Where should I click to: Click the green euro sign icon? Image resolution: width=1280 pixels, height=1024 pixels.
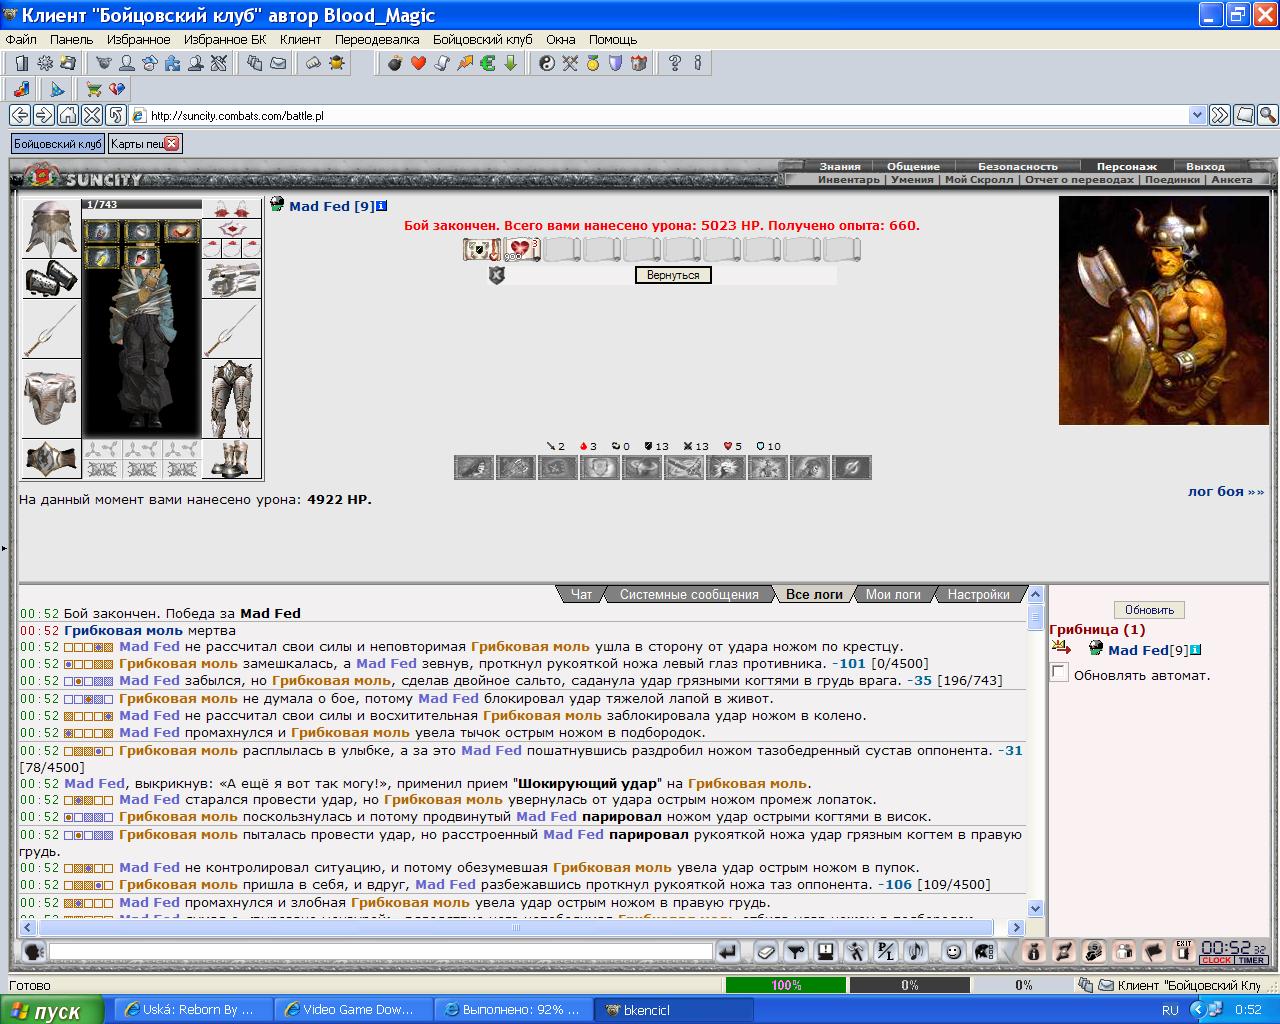pos(487,63)
